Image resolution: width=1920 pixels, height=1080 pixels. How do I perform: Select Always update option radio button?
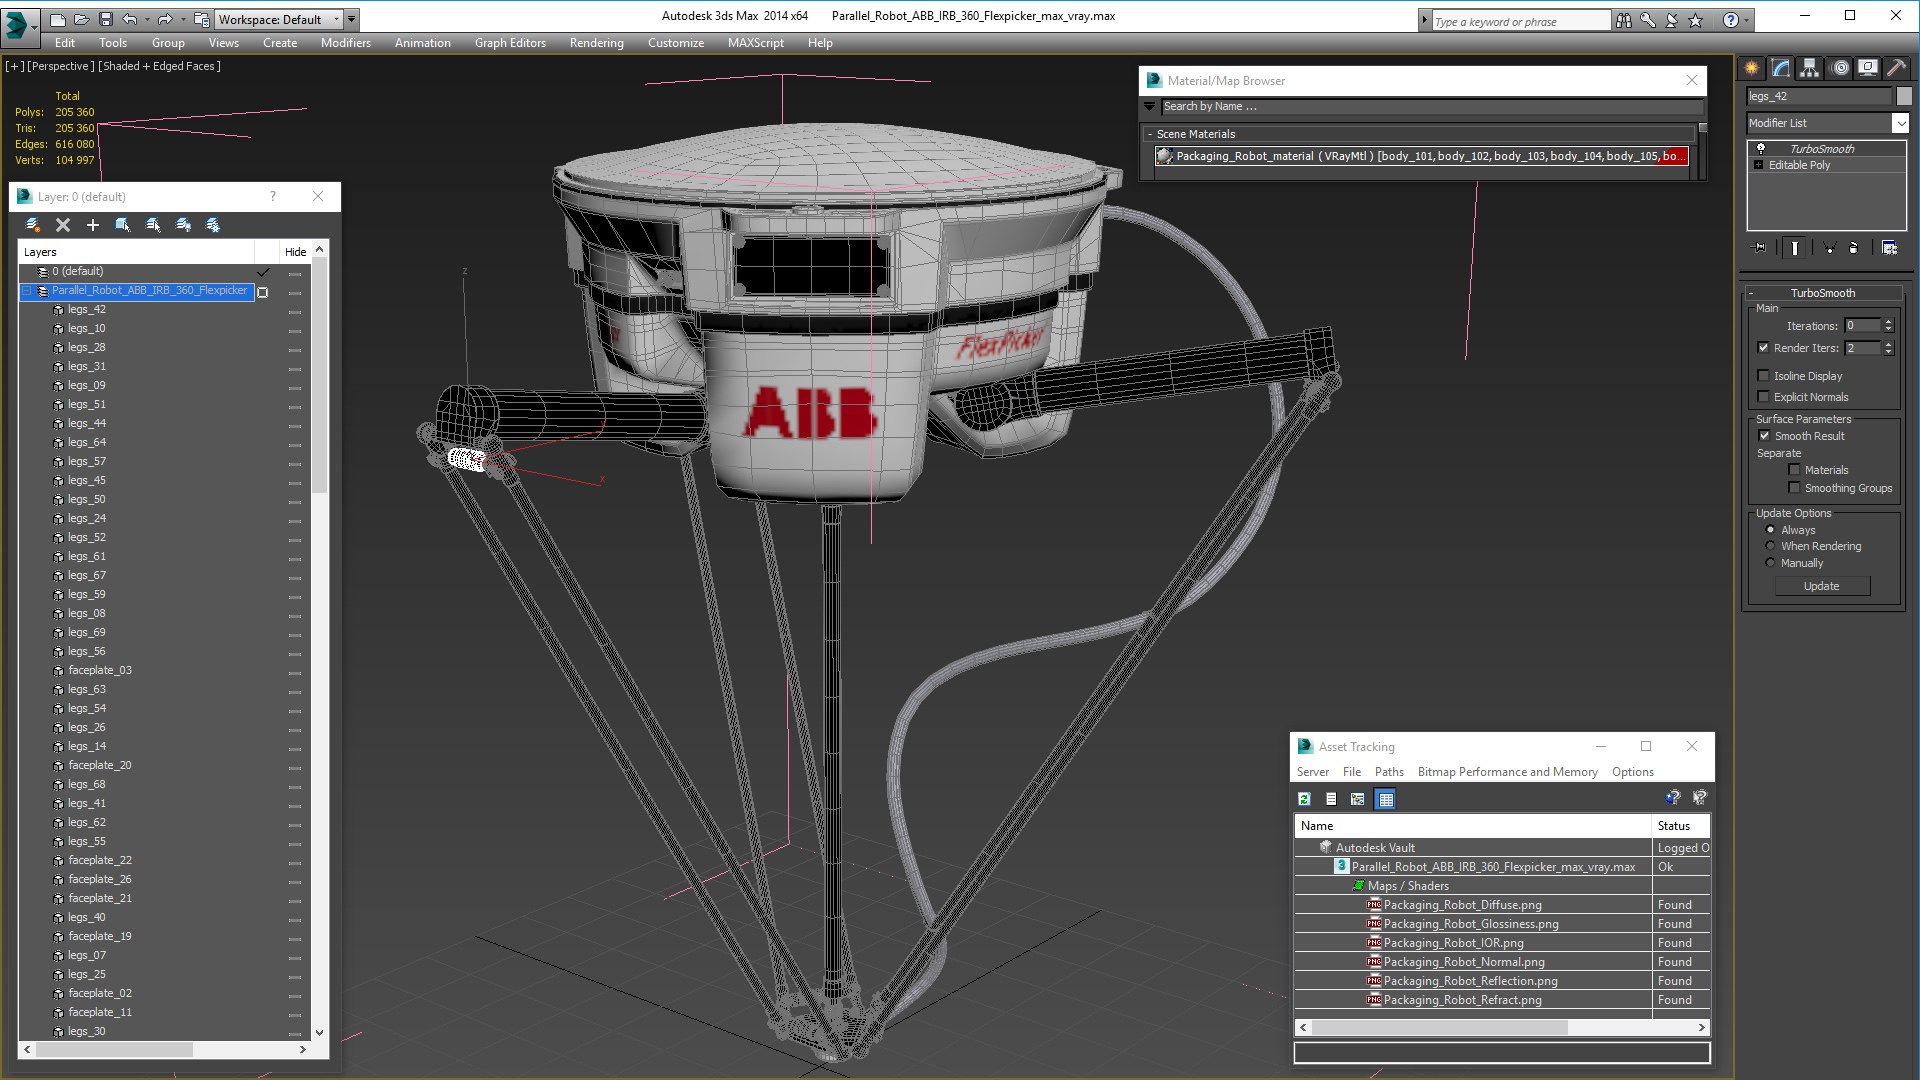[x=1770, y=530]
